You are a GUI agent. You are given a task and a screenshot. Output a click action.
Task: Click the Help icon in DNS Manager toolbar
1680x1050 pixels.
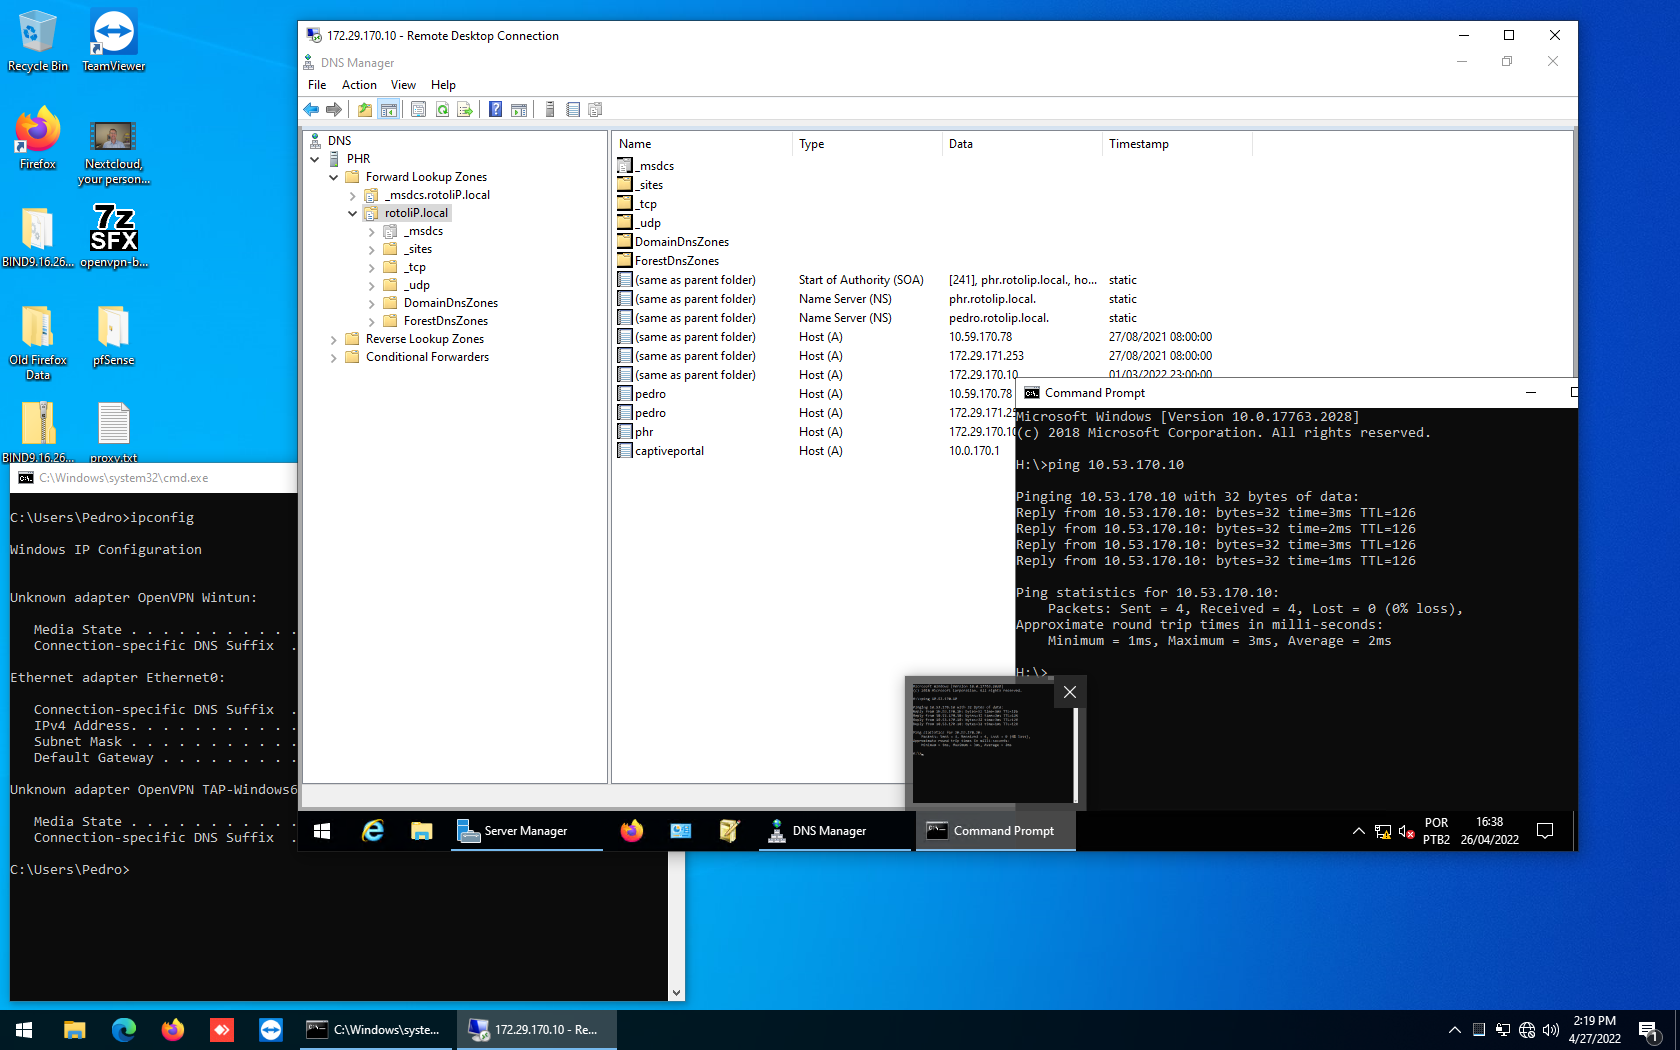(495, 110)
